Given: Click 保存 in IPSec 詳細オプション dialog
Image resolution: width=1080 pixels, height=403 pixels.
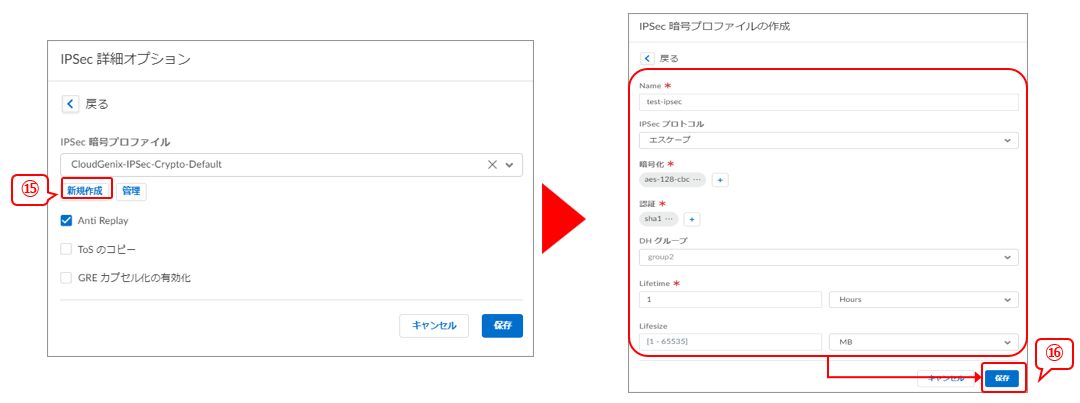Looking at the screenshot, I should click(x=502, y=326).
